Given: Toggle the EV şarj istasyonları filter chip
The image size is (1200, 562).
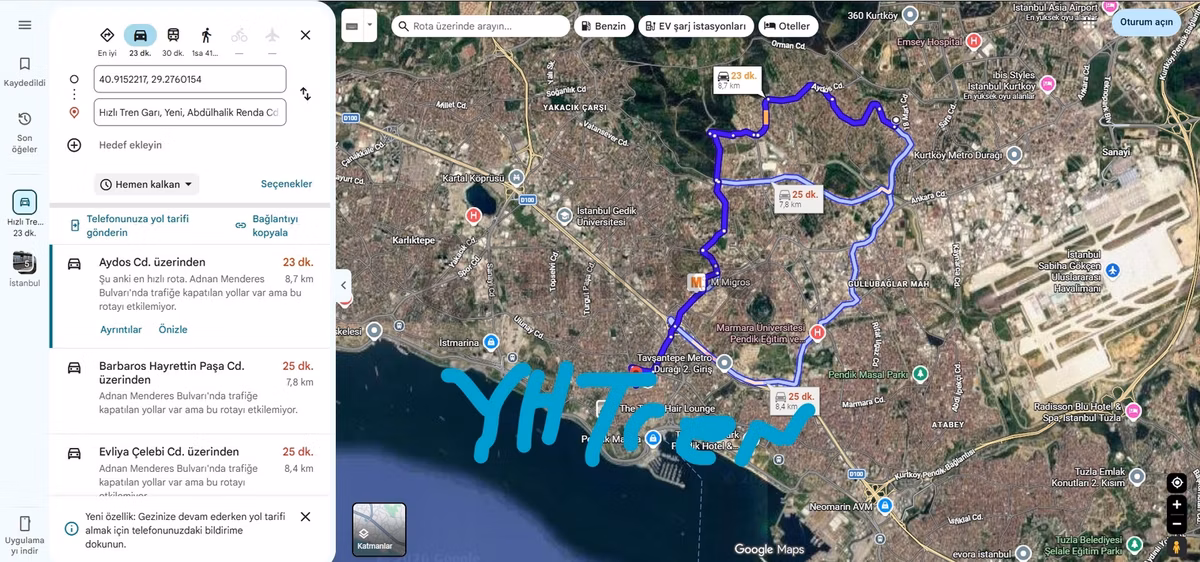Looking at the screenshot, I should 697,26.
